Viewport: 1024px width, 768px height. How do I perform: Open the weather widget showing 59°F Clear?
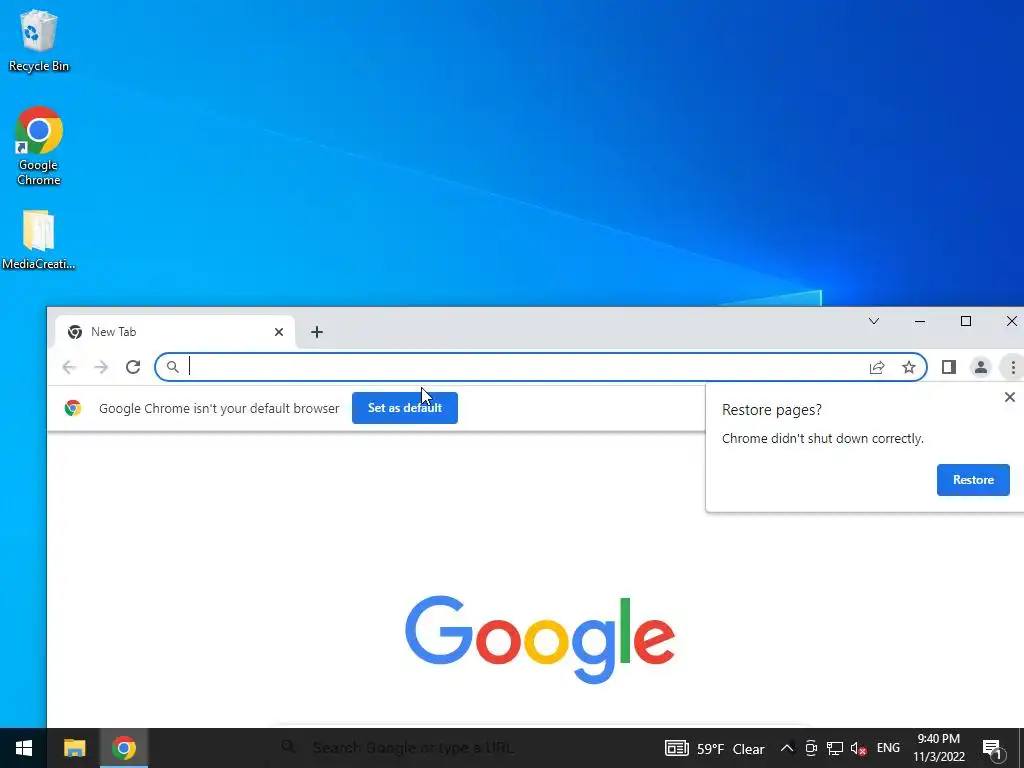[x=714, y=748]
